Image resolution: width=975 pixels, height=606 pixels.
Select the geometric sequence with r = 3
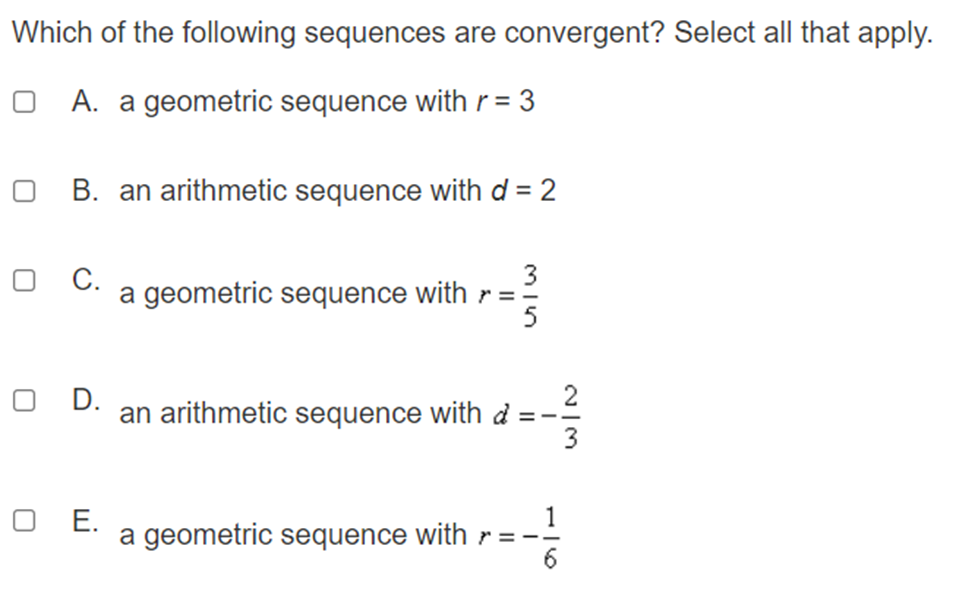point(24,99)
